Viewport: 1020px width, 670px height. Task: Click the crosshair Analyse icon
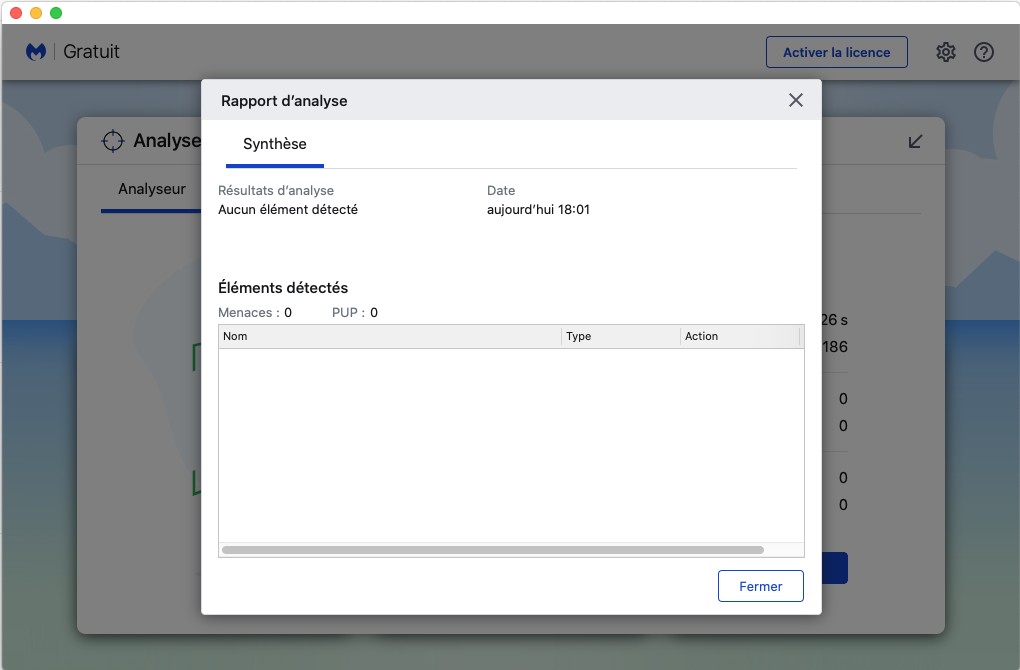click(113, 141)
